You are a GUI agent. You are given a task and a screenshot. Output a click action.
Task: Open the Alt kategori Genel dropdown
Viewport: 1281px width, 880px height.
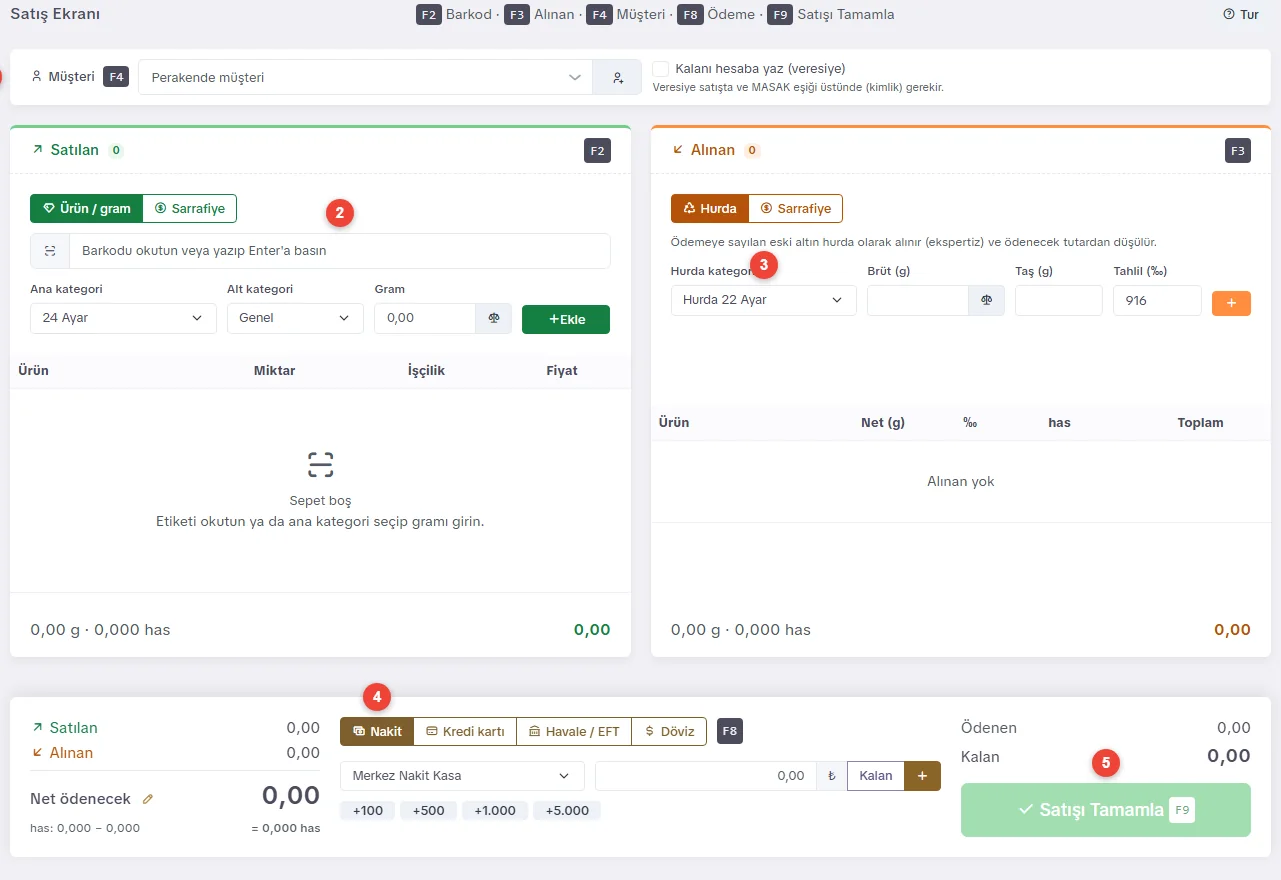click(x=295, y=318)
